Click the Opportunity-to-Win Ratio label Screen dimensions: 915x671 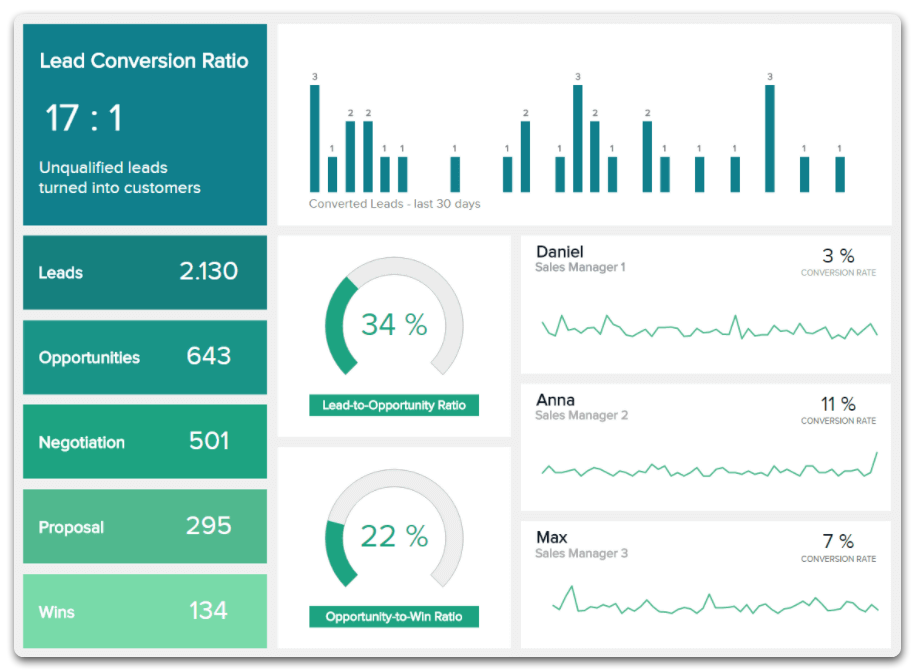[x=394, y=617]
